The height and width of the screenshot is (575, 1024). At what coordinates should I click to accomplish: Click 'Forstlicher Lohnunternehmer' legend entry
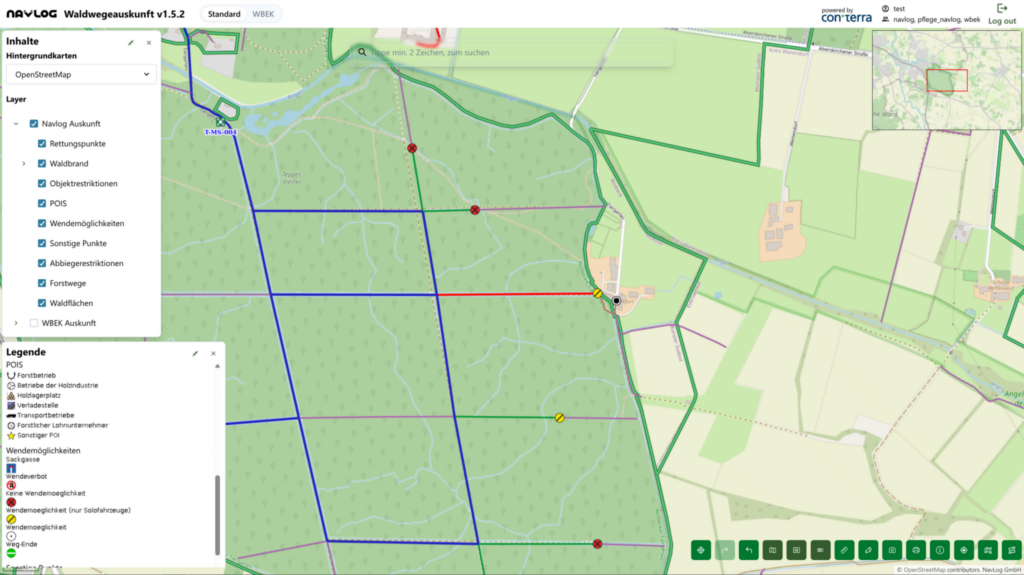tap(57, 425)
